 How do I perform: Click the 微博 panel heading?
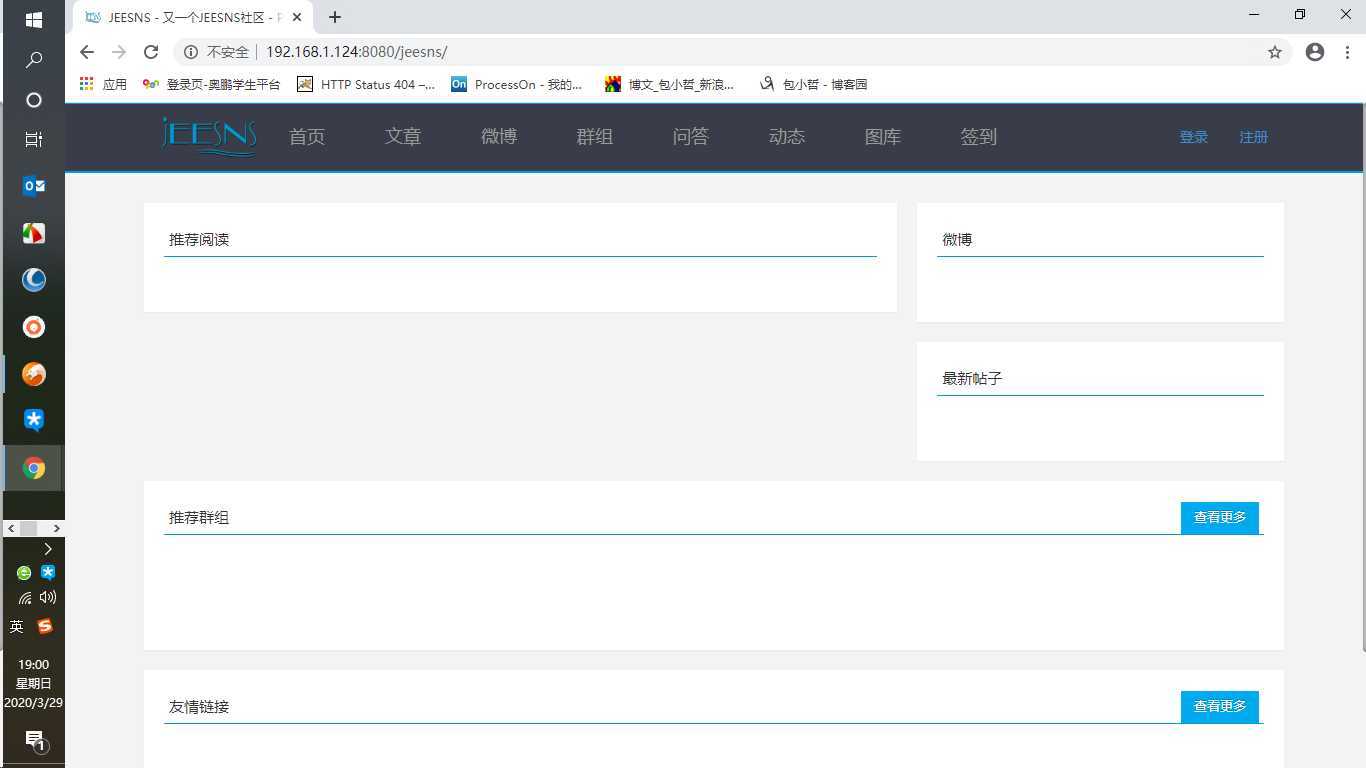[x=957, y=240]
